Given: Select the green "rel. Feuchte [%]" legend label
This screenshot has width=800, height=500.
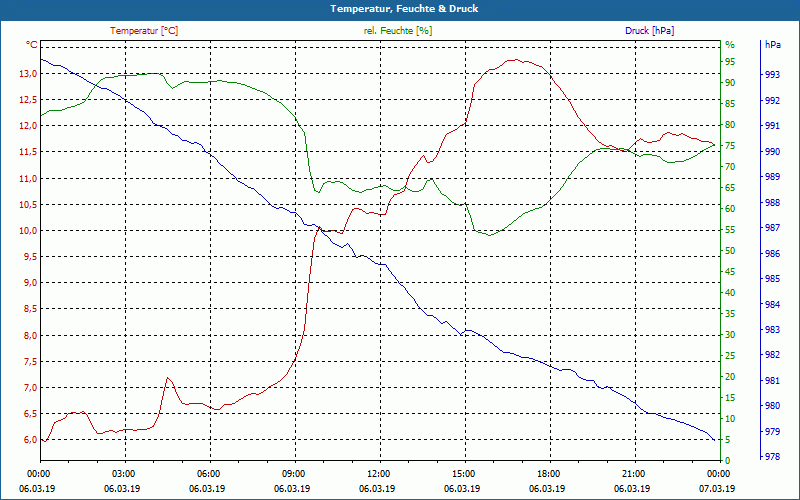Looking at the screenshot, I should [398, 31].
